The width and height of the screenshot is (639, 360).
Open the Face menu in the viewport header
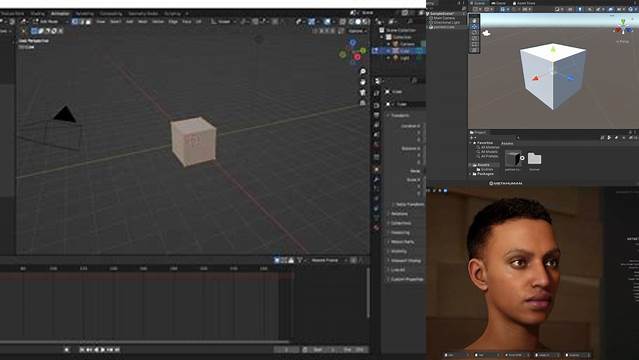click(187, 22)
